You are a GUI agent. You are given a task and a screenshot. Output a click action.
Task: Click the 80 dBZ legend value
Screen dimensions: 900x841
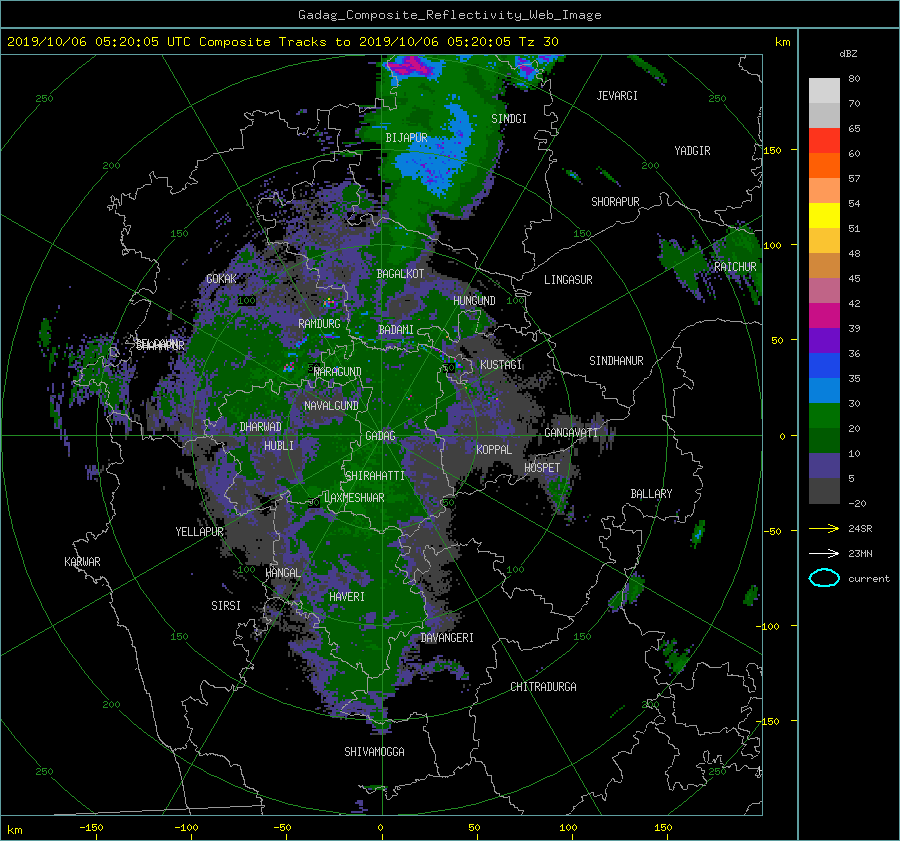[x=854, y=79]
